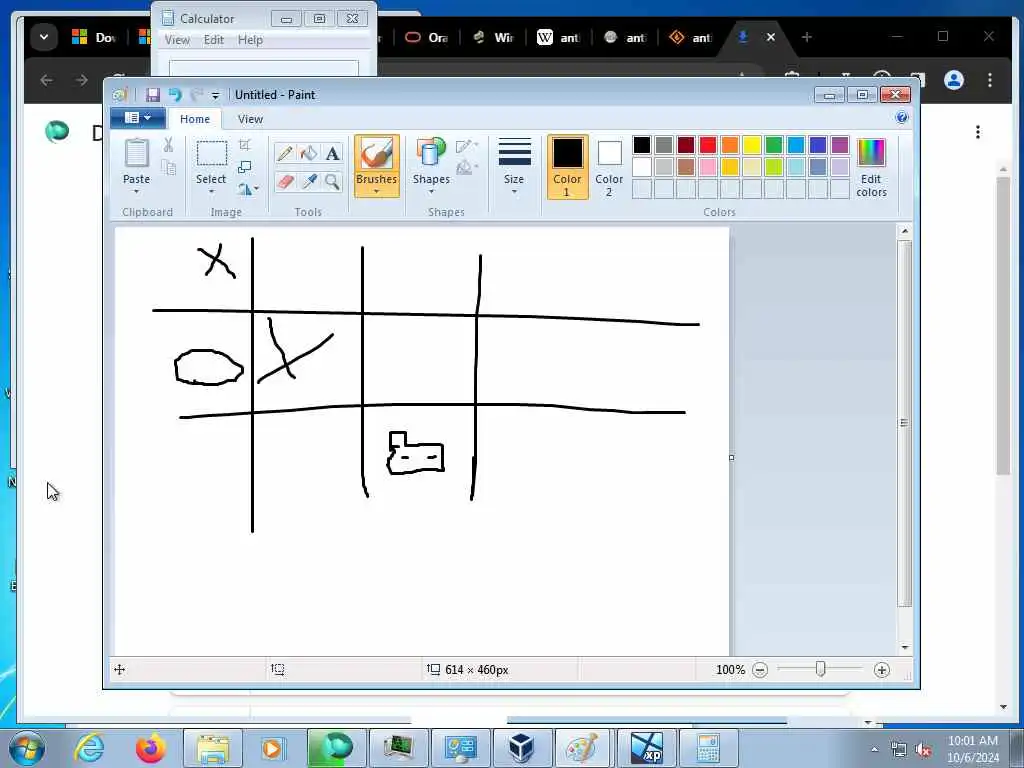Click the Resize icon in Image group
Image resolution: width=1024 pixels, height=768 pixels.
point(245,167)
